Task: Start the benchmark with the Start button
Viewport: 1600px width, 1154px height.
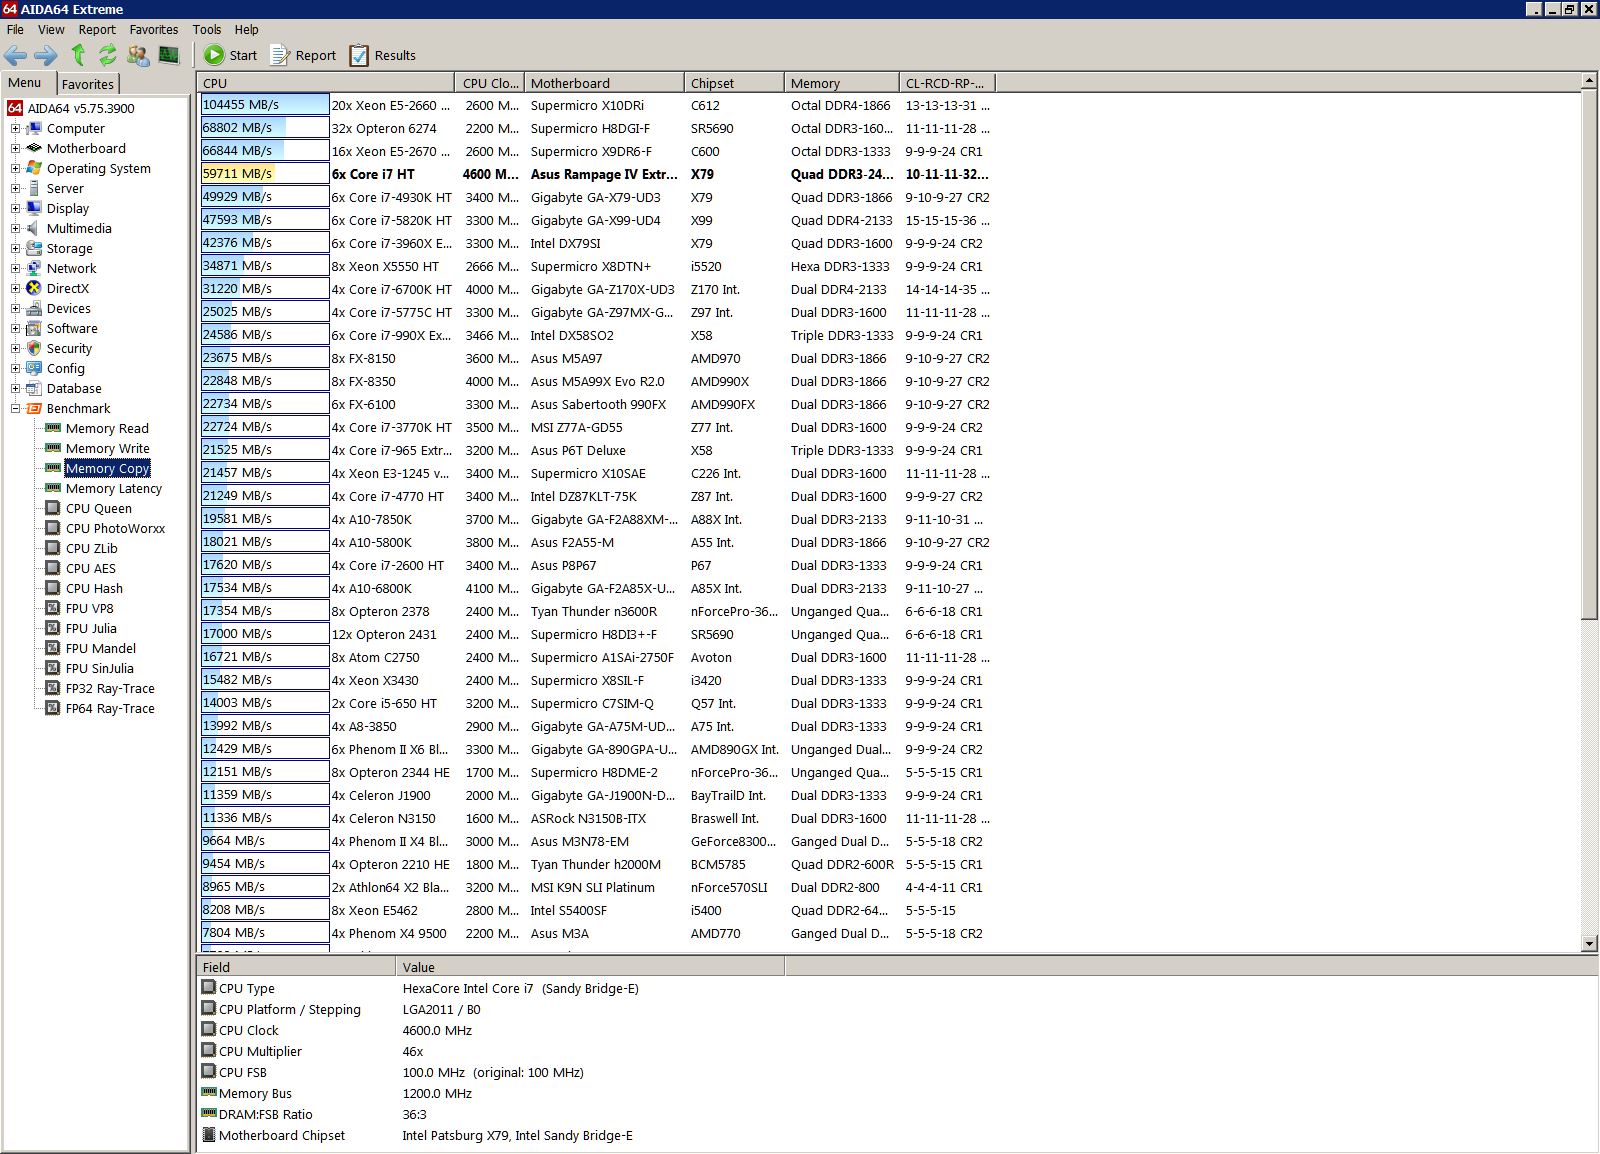Action: pos(231,55)
